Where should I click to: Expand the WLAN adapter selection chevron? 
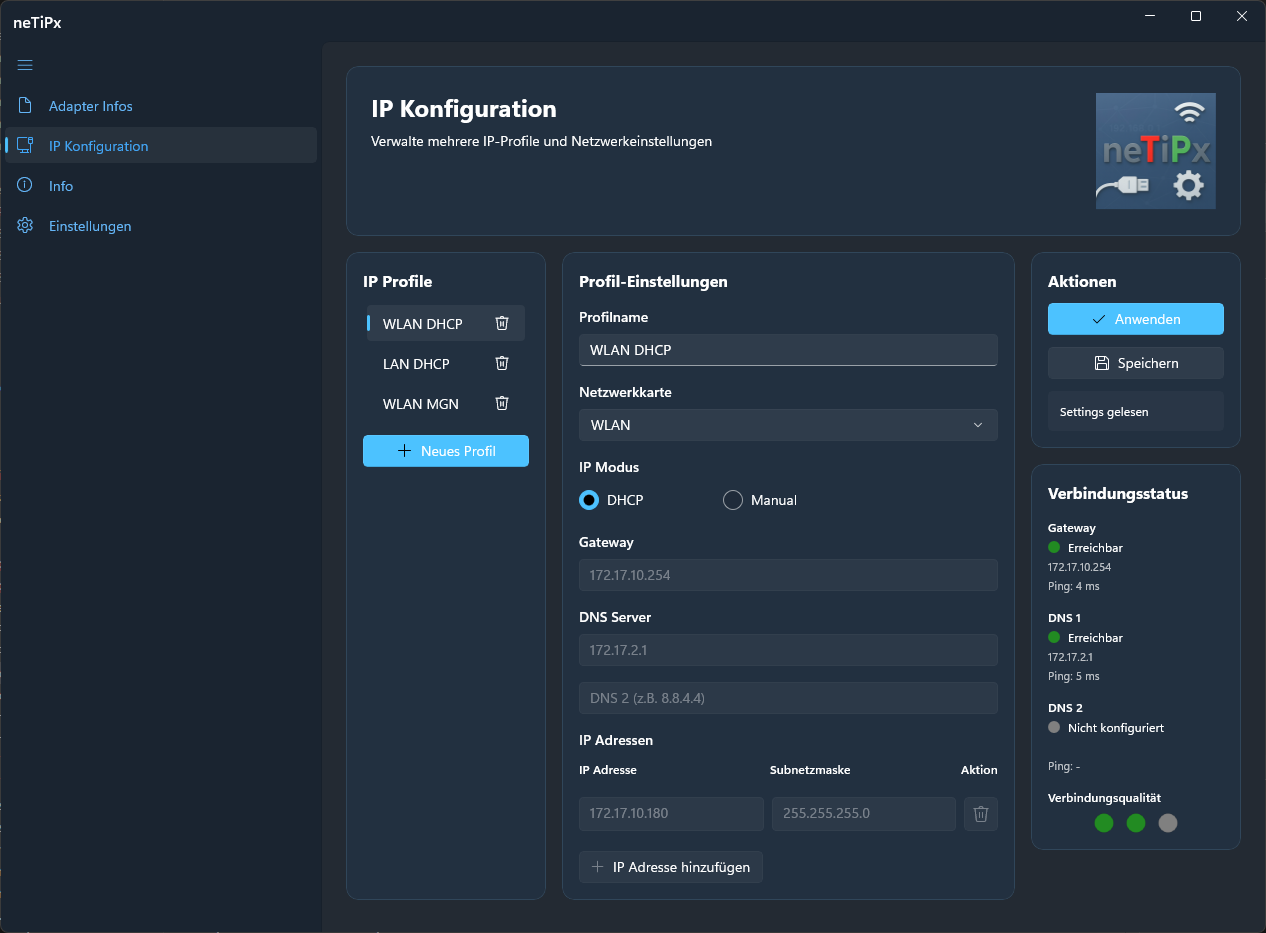[x=978, y=425]
